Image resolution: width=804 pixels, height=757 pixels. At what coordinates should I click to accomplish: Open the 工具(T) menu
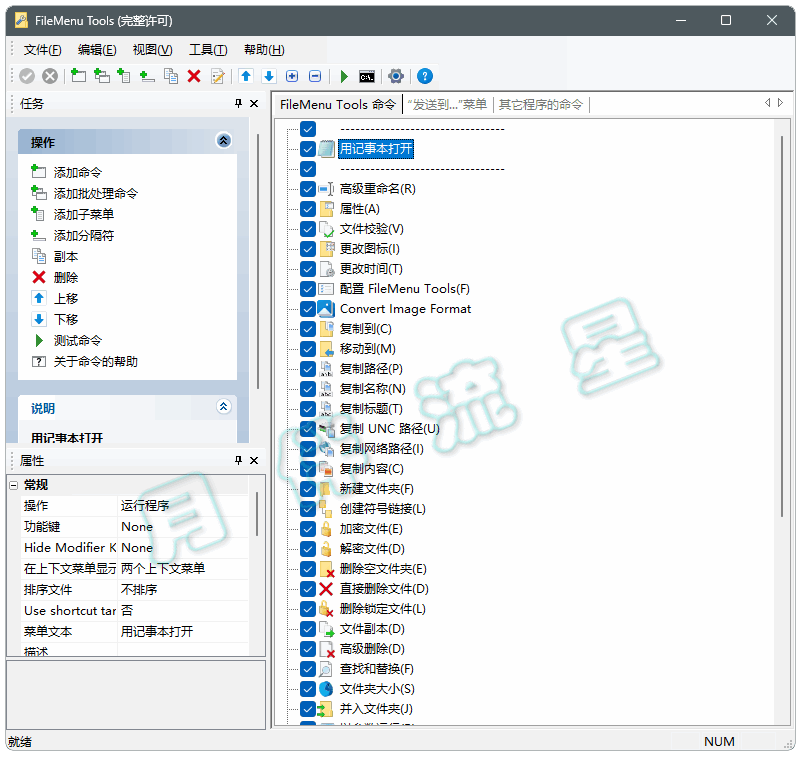[x=207, y=49]
